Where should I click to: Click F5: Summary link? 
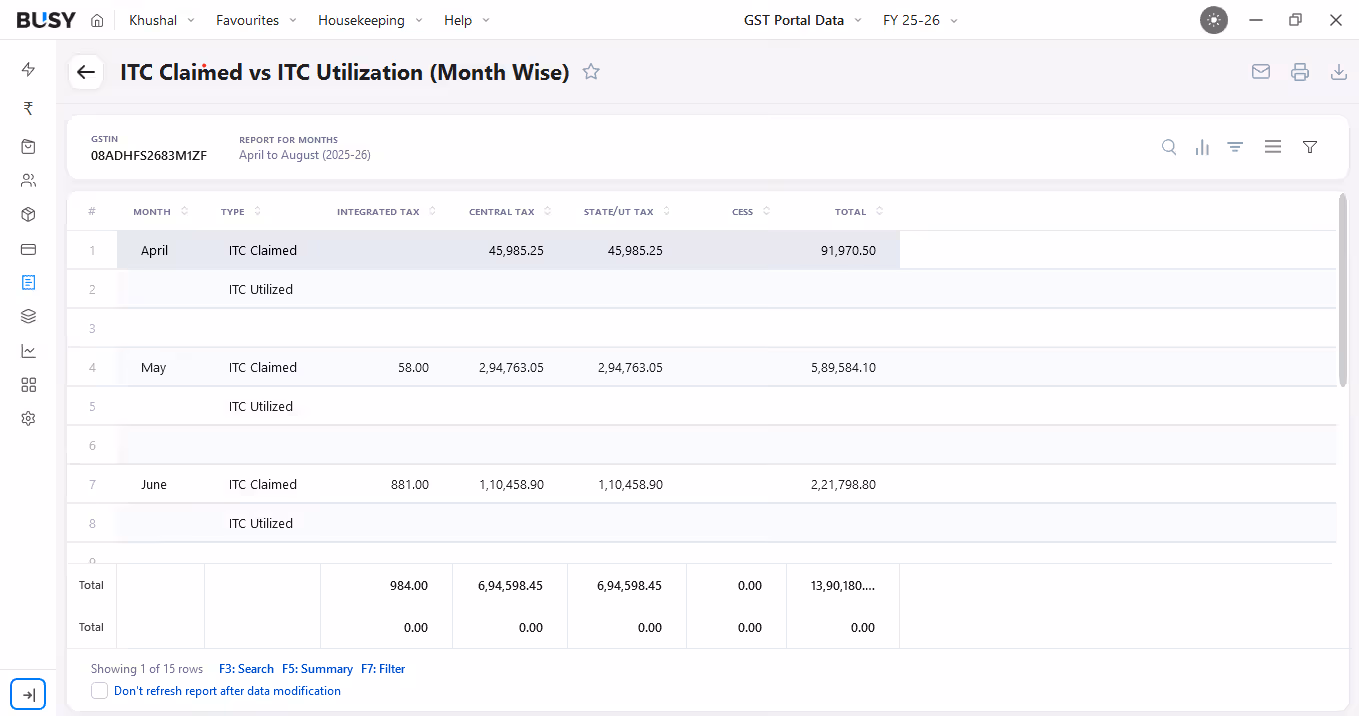(x=317, y=669)
